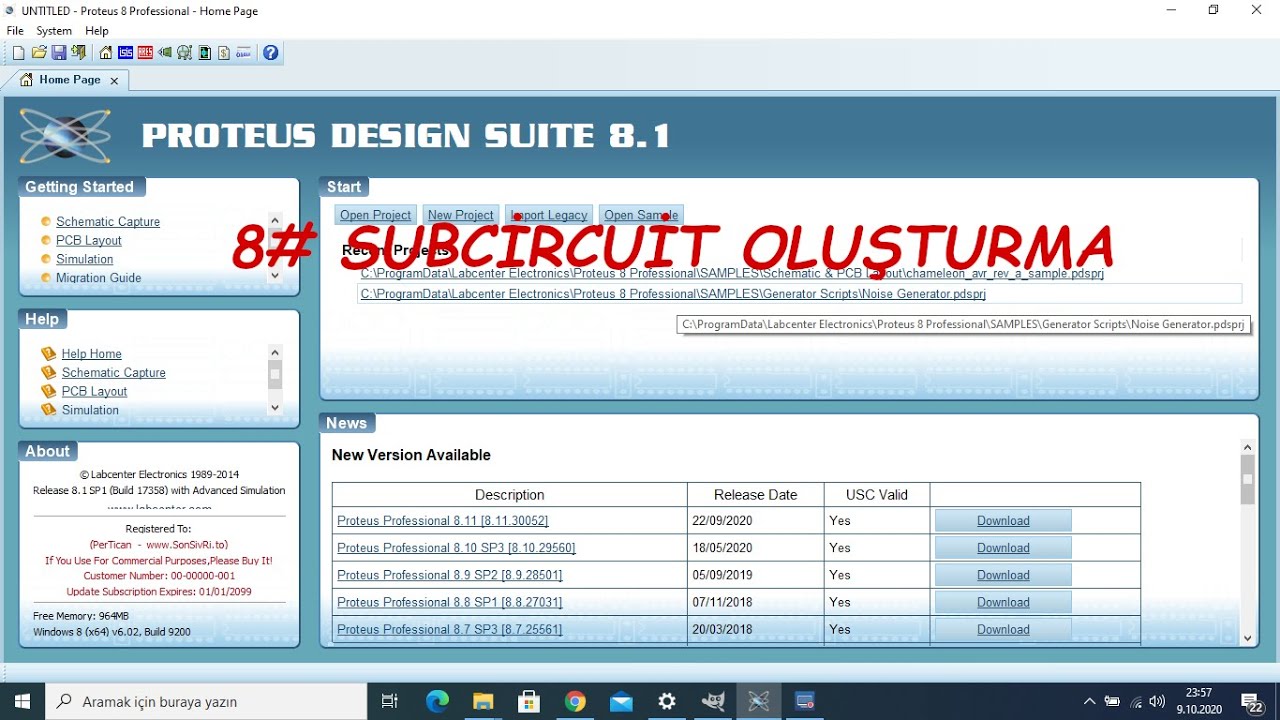Open the Help menu

coord(97,31)
